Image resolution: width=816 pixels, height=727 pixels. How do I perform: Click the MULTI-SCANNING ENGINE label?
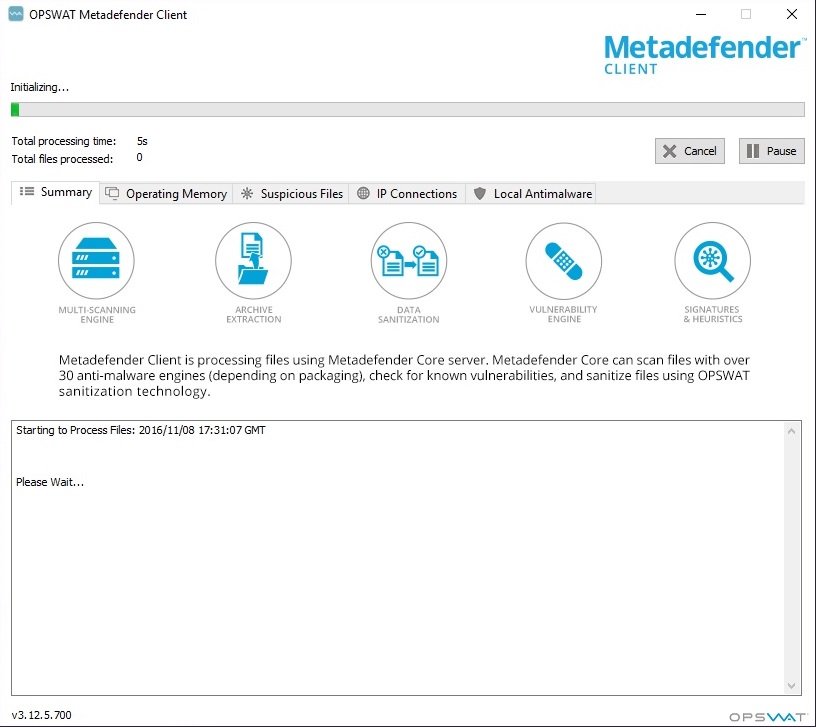tap(97, 314)
